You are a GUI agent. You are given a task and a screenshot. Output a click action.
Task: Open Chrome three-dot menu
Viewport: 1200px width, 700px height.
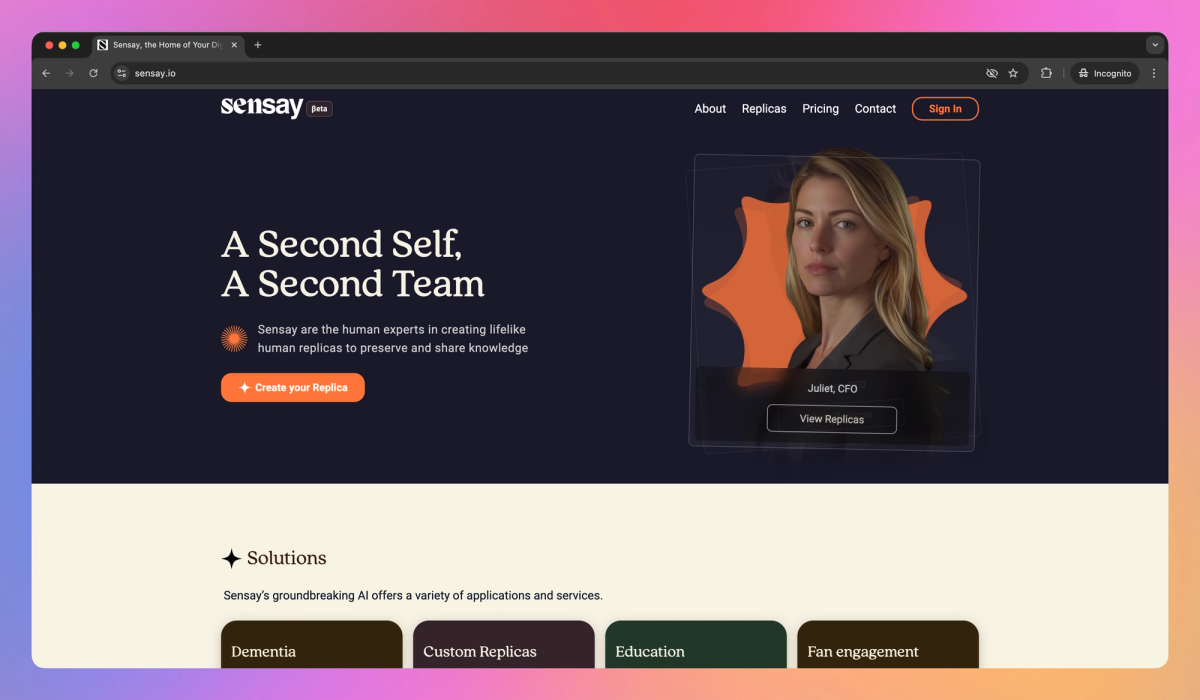[1154, 73]
